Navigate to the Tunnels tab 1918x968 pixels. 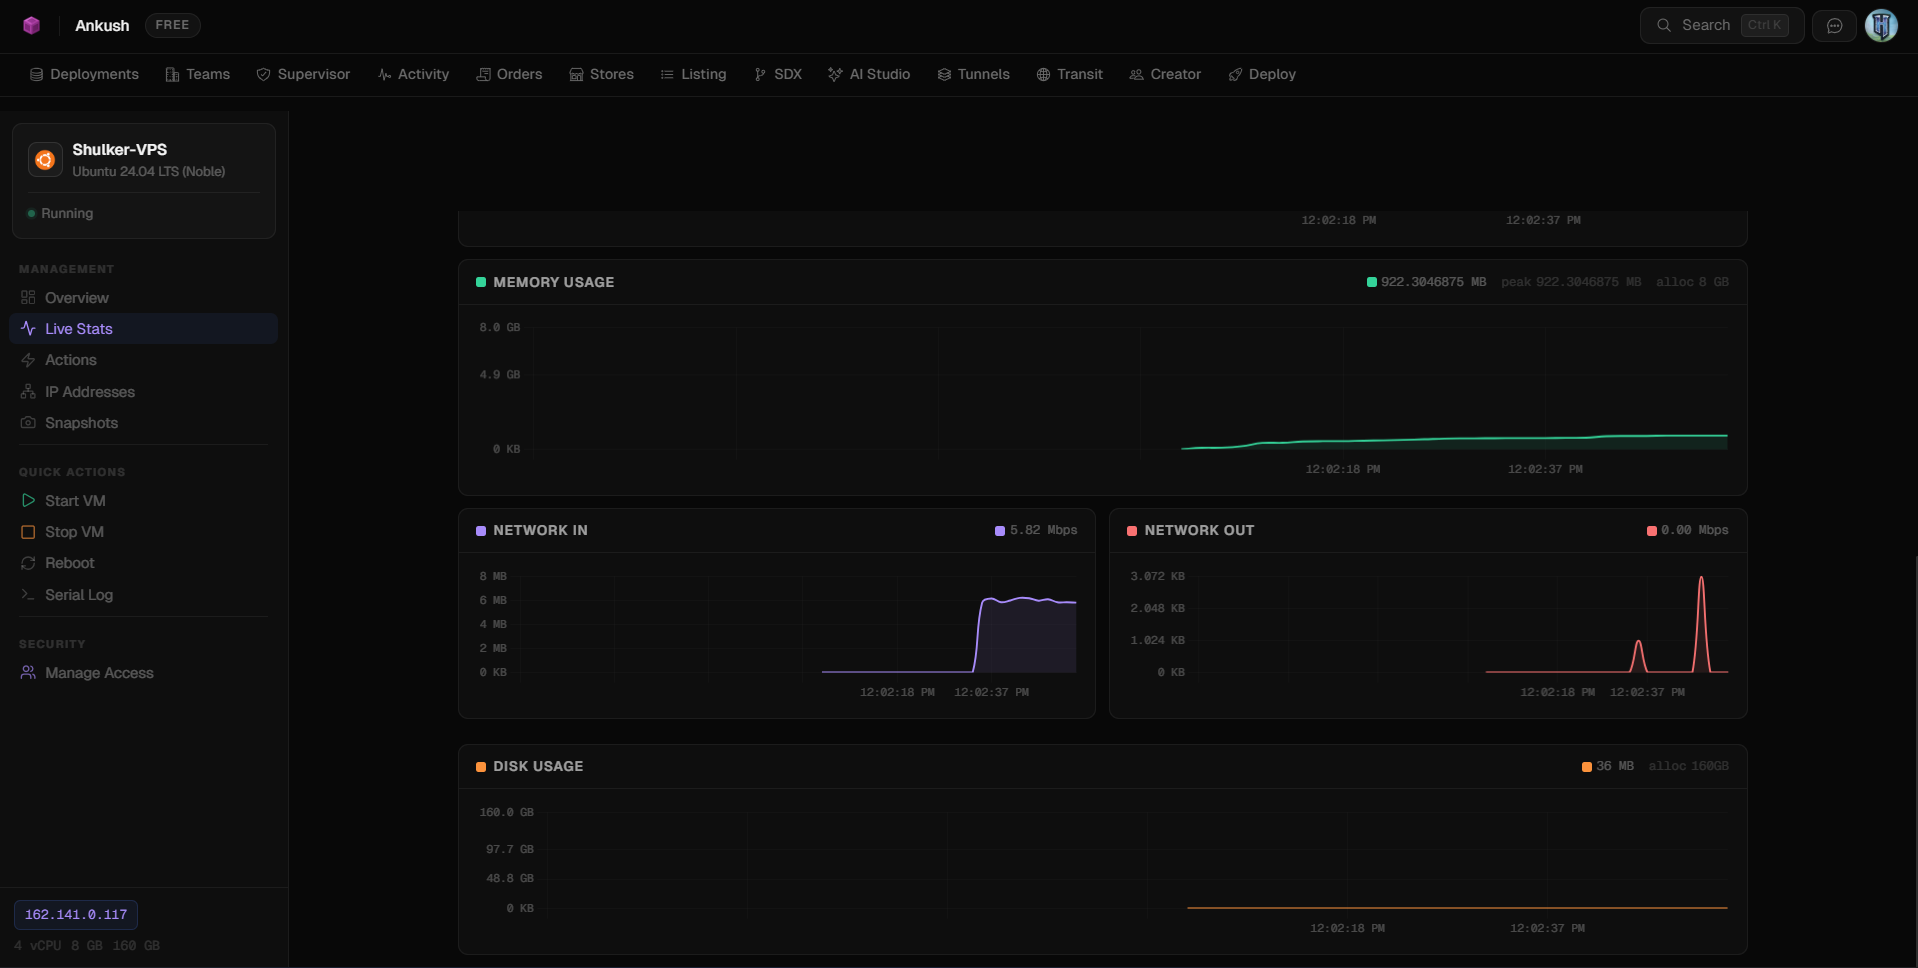coord(973,75)
